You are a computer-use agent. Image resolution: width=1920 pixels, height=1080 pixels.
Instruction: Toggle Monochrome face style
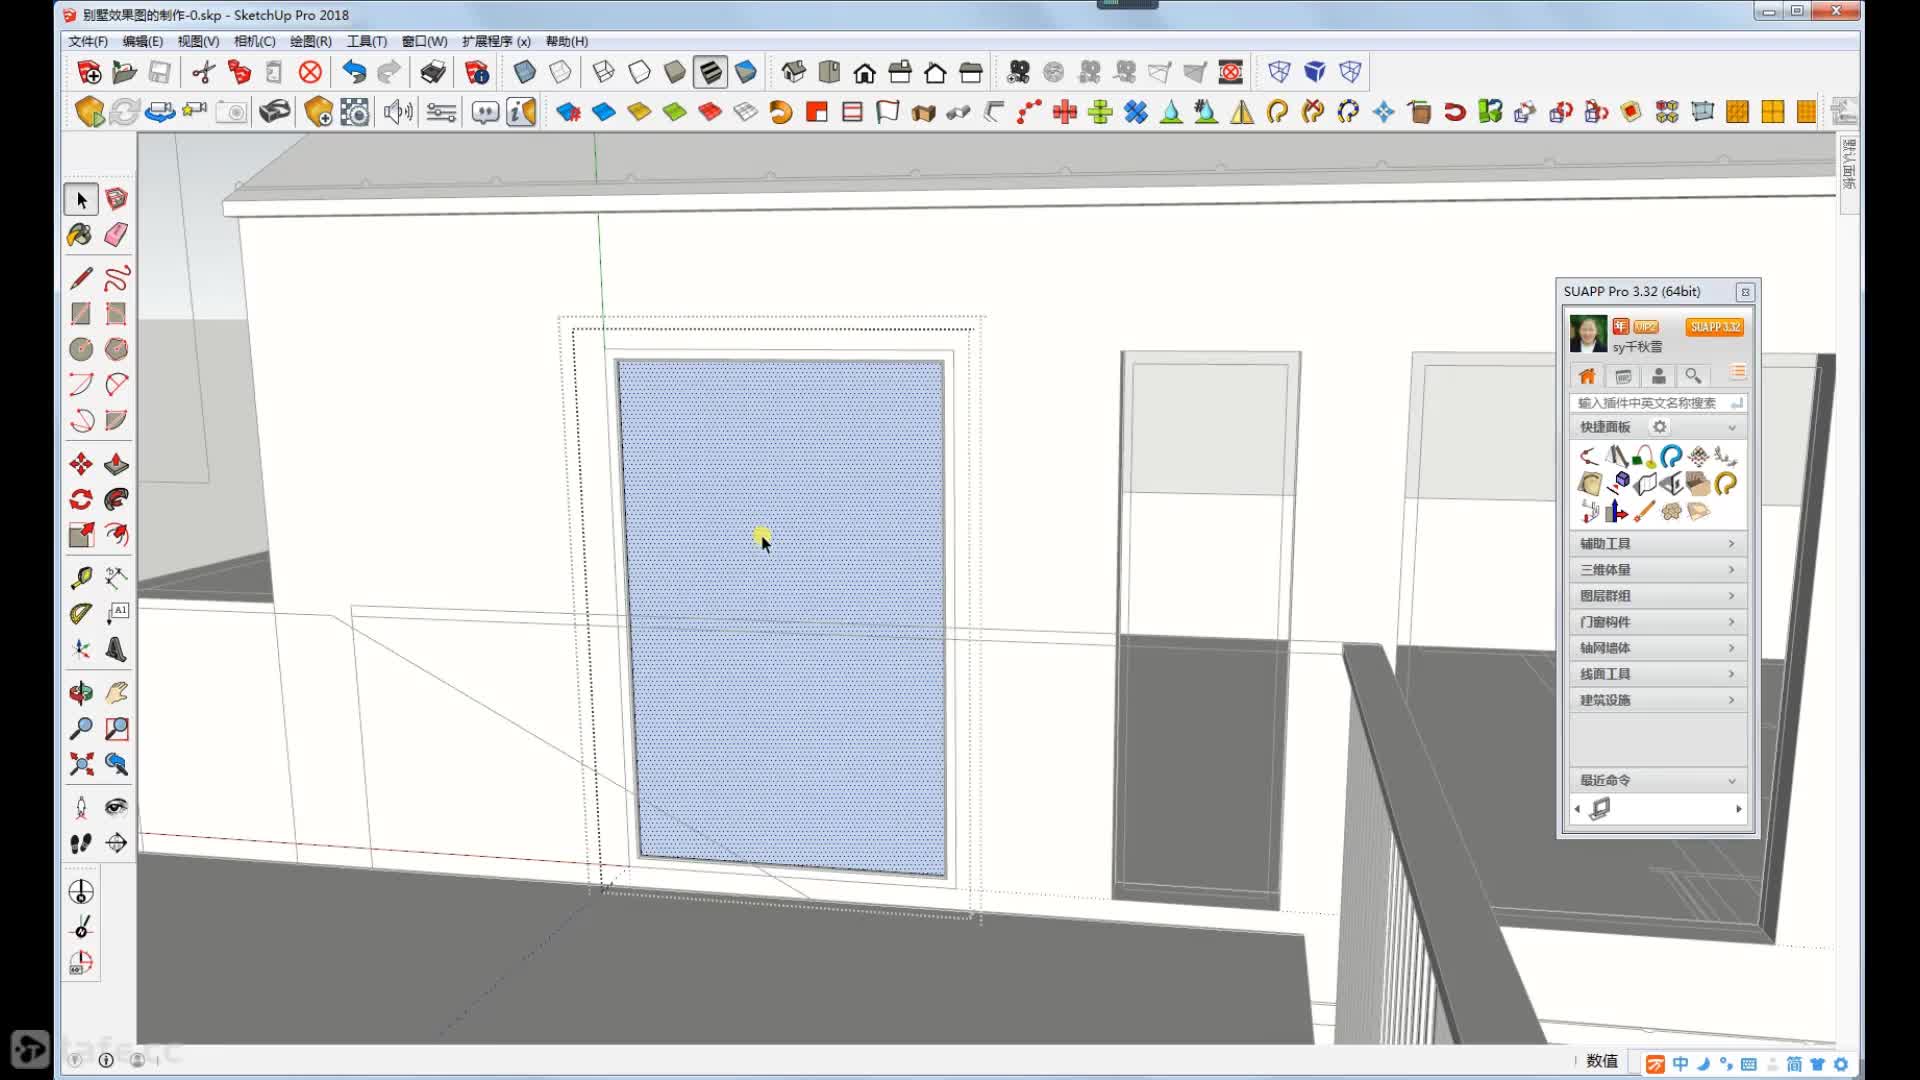(746, 72)
